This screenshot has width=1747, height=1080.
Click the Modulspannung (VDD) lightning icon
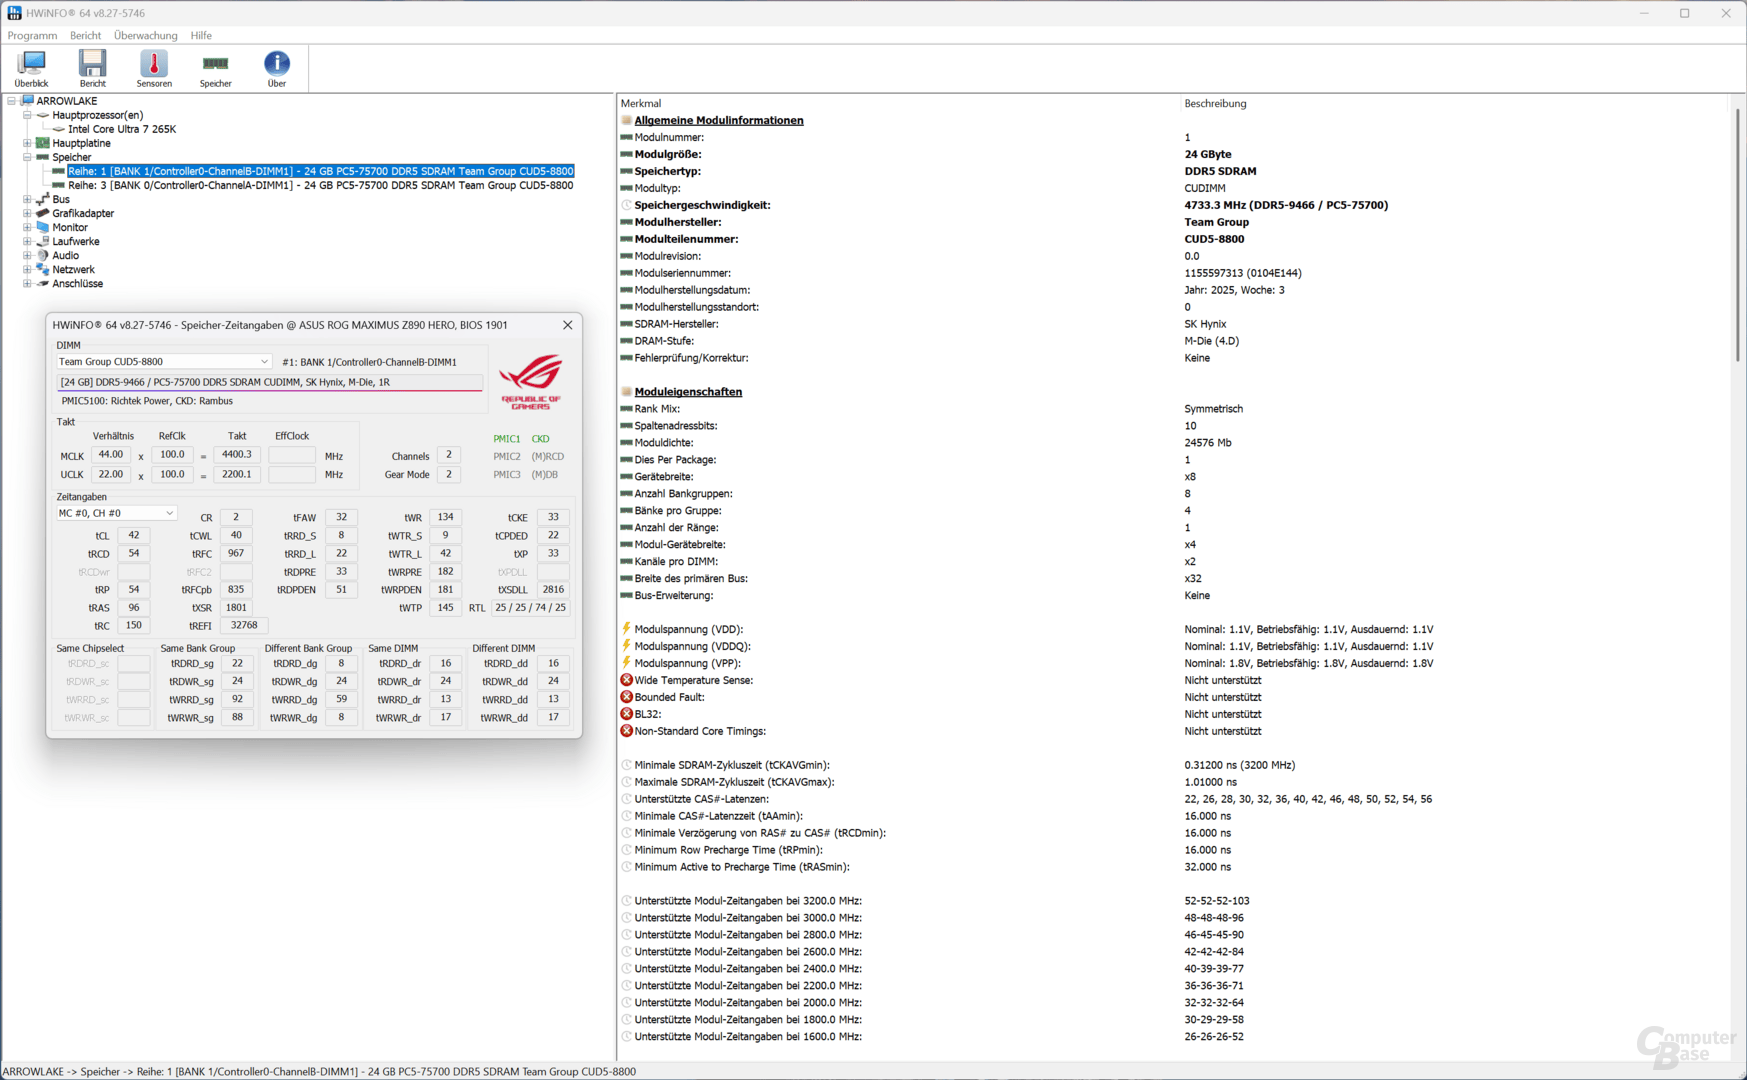626,629
